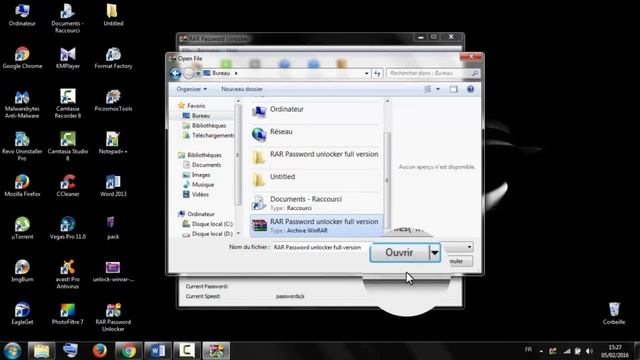Open the Corbeille recycle bin

[x=614, y=313]
